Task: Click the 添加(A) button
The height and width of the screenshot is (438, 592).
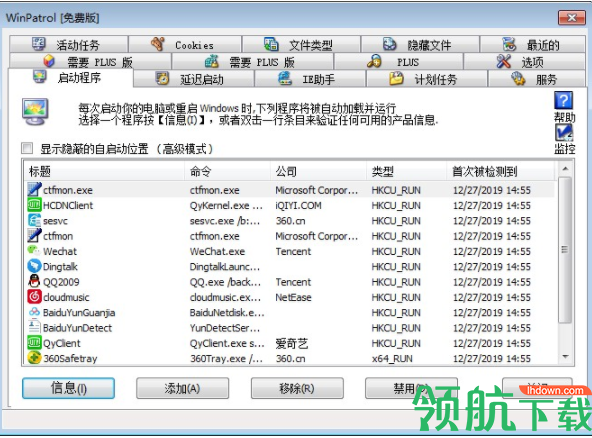Action: (x=182, y=388)
